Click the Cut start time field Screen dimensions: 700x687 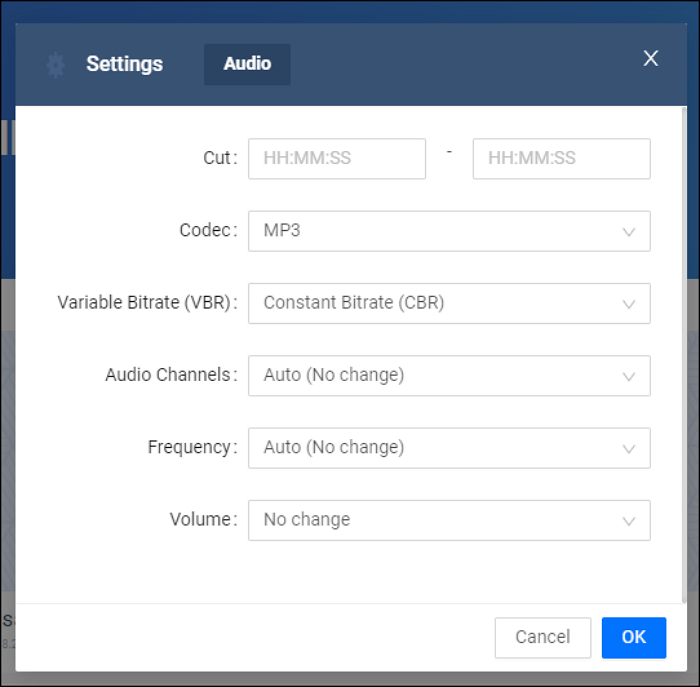click(x=337, y=159)
